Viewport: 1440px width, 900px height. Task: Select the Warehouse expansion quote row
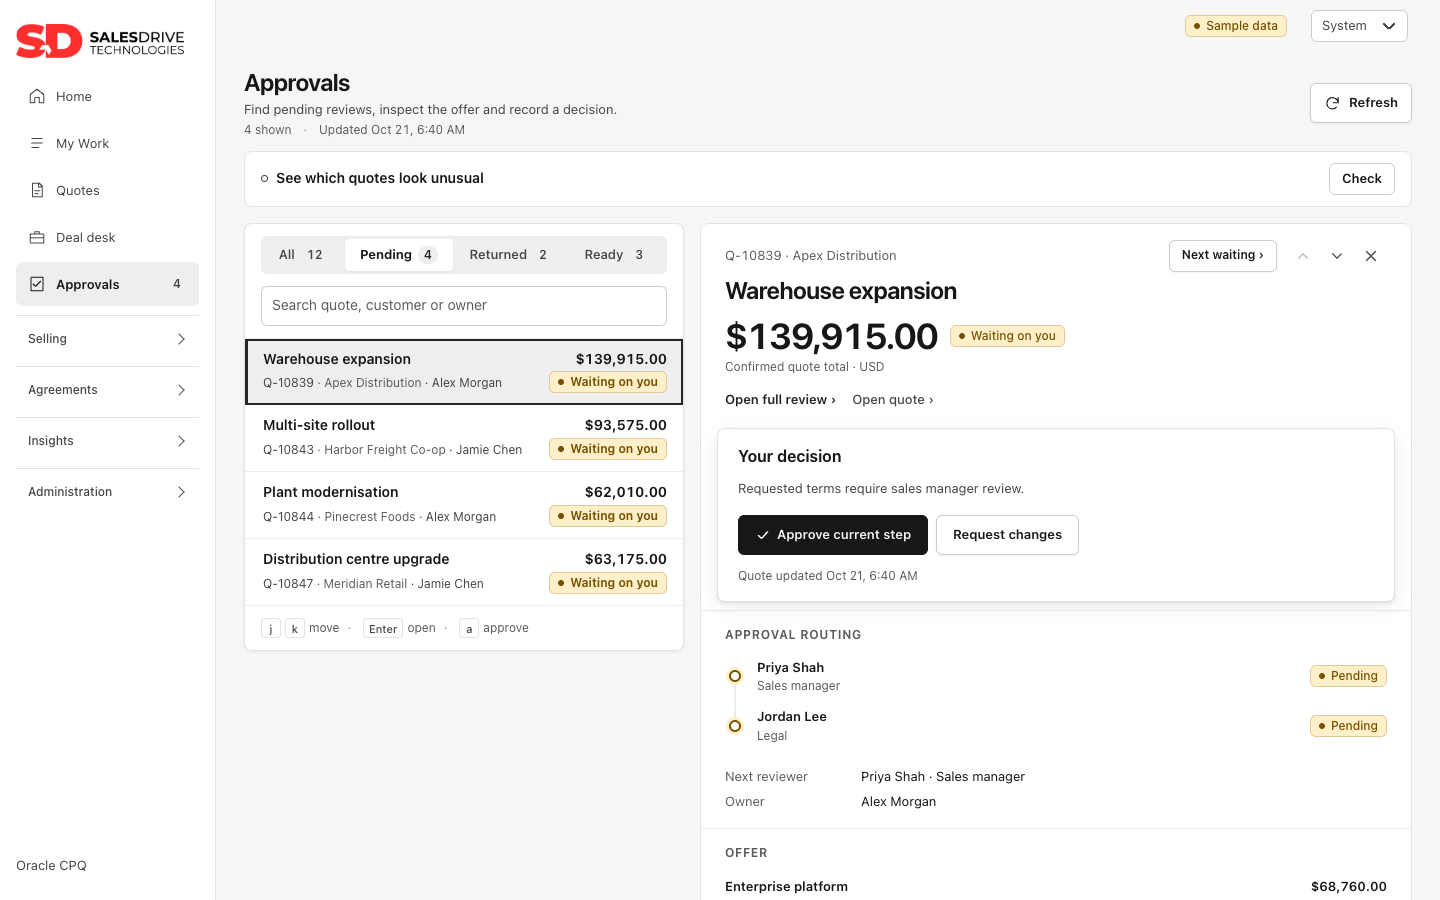pos(464,372)
